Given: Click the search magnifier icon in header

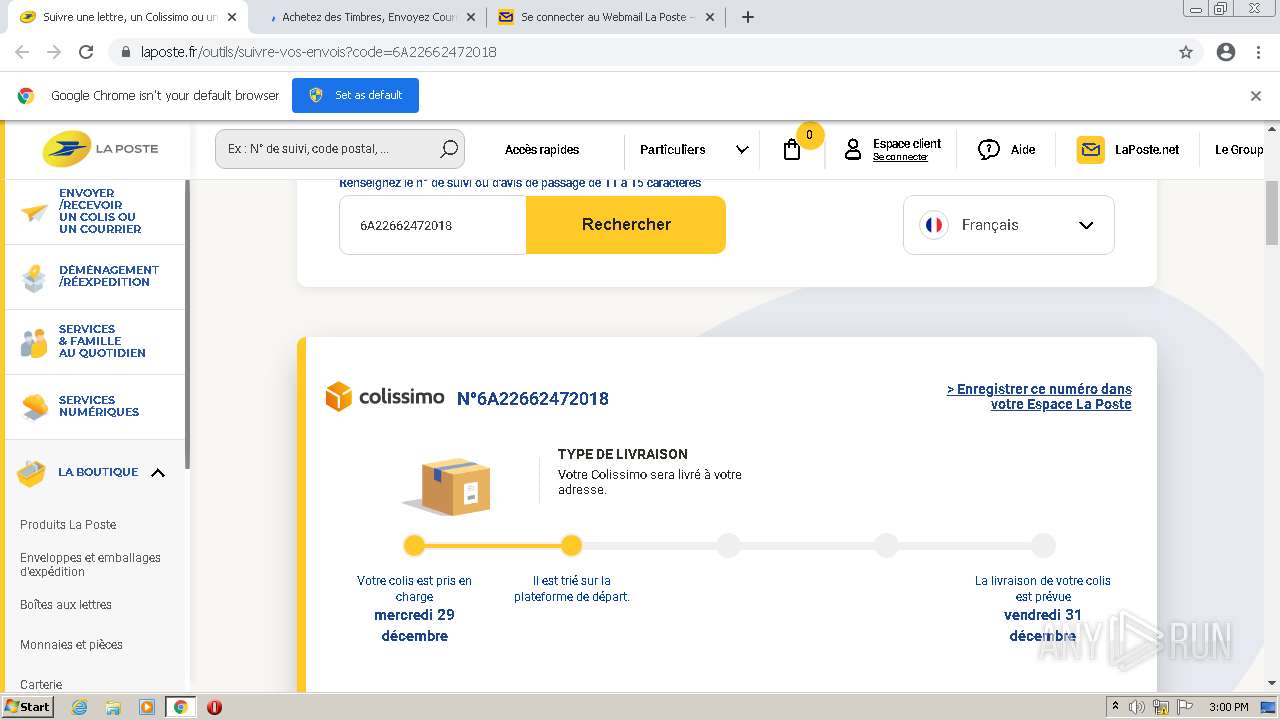Looking at the screenshot, I should point(449,149).
